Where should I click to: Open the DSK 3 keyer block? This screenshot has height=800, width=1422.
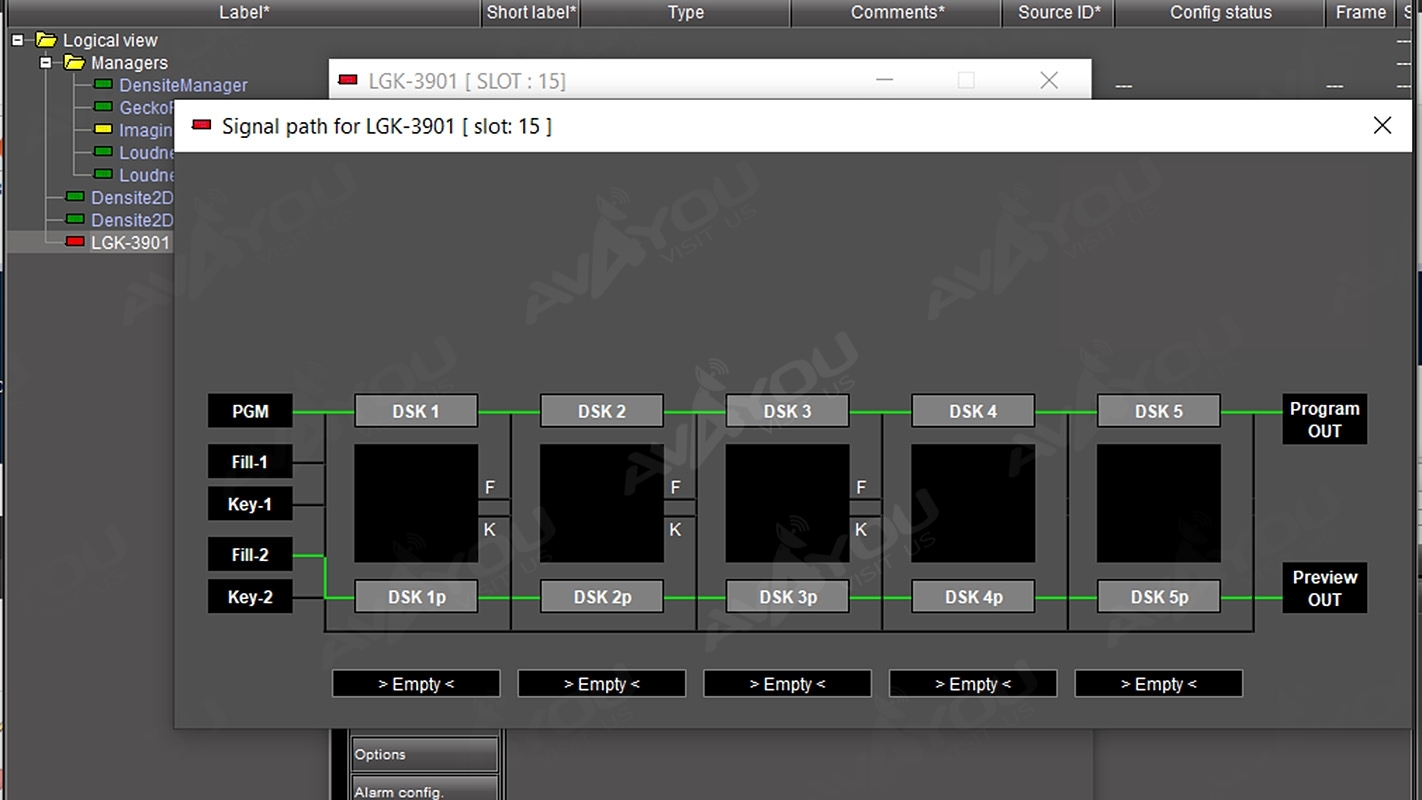[x=787, y=411]
